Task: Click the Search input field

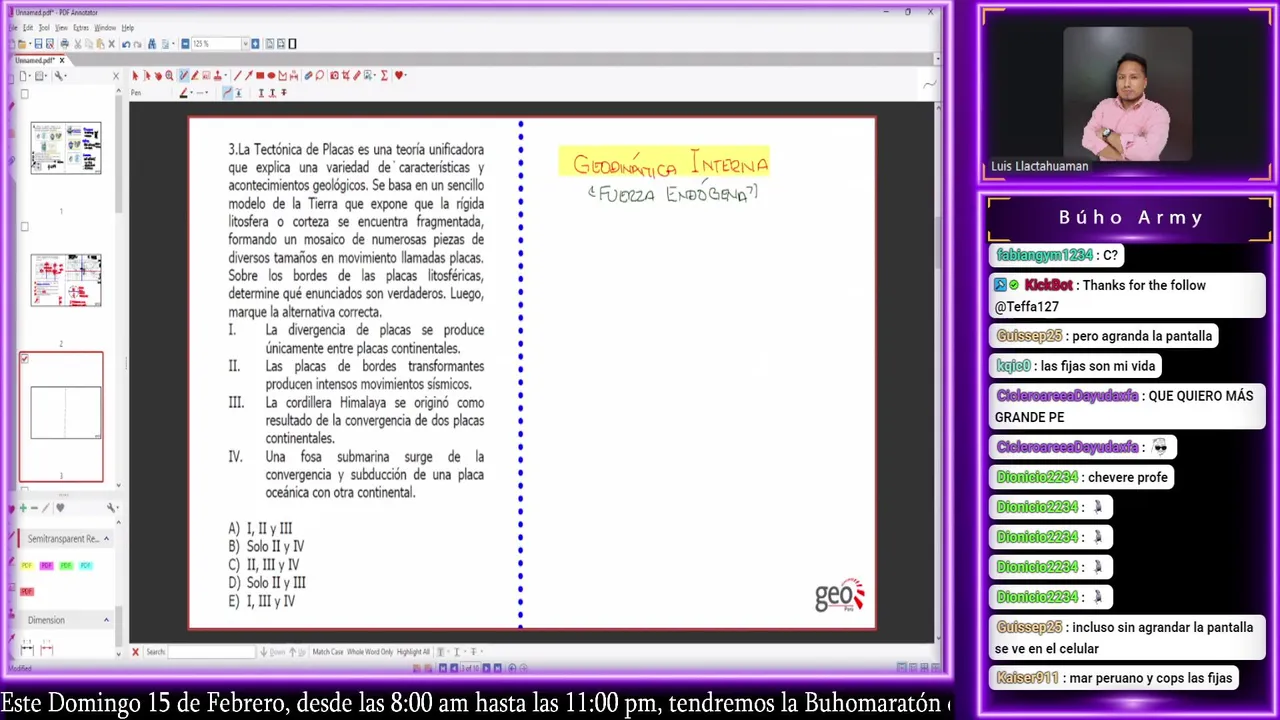Action: point(211,652)
